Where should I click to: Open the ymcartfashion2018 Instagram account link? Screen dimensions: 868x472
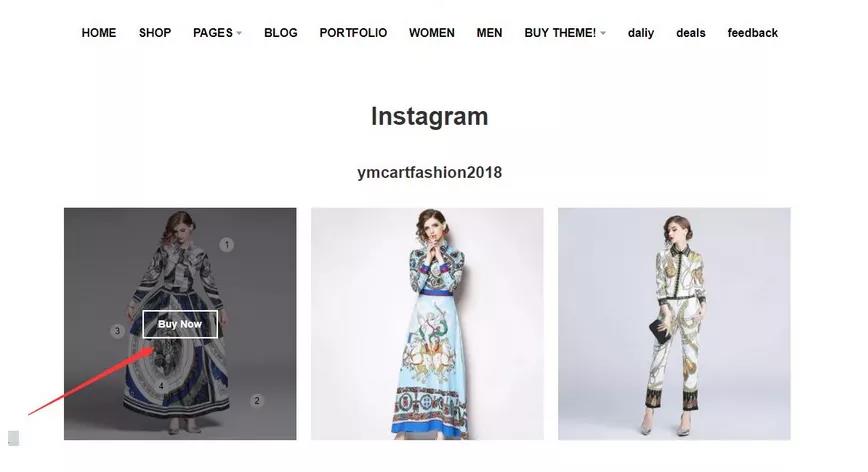click(430, 172)
